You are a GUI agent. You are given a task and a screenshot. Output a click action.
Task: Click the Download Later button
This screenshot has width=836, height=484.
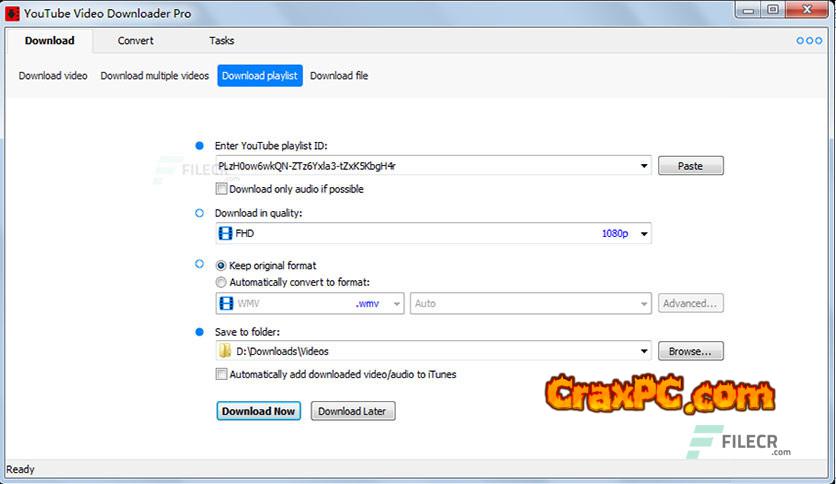point(352,411)
